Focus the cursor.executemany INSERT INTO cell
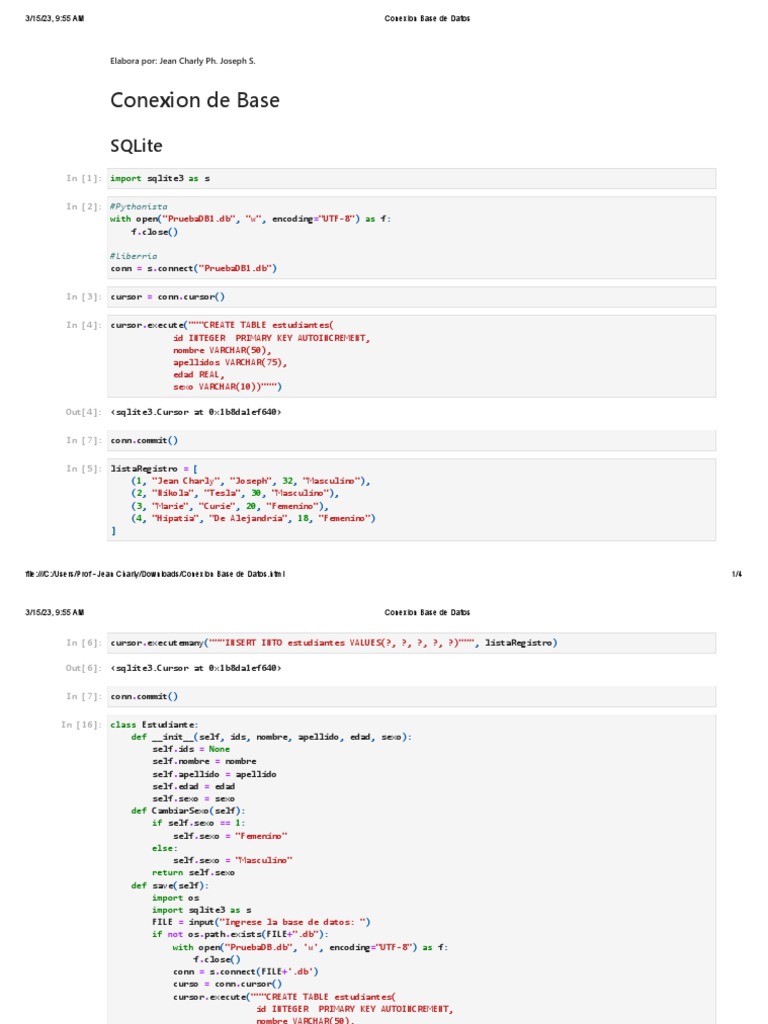768x1024 pixels. 411,643
